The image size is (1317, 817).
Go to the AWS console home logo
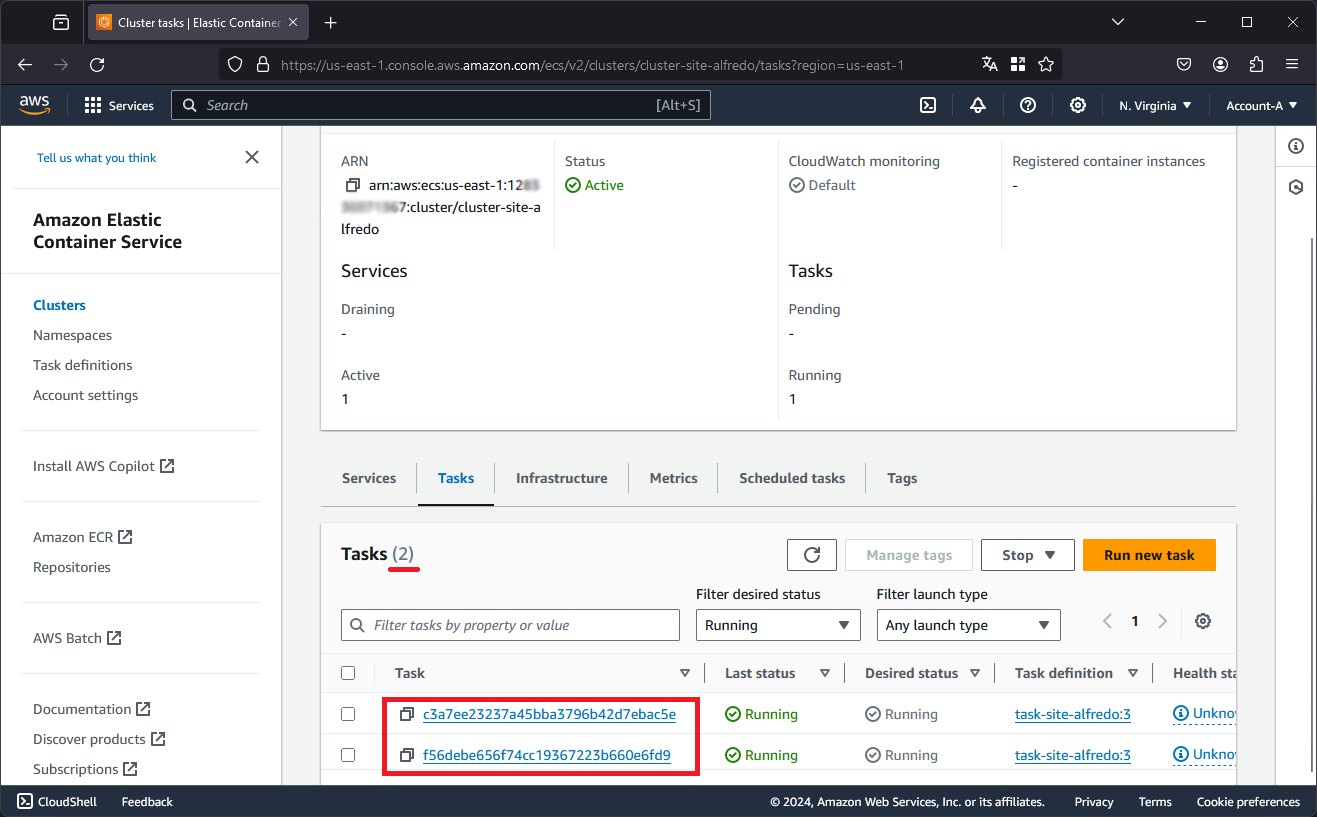pyautogui.click(x=34, y=105)
